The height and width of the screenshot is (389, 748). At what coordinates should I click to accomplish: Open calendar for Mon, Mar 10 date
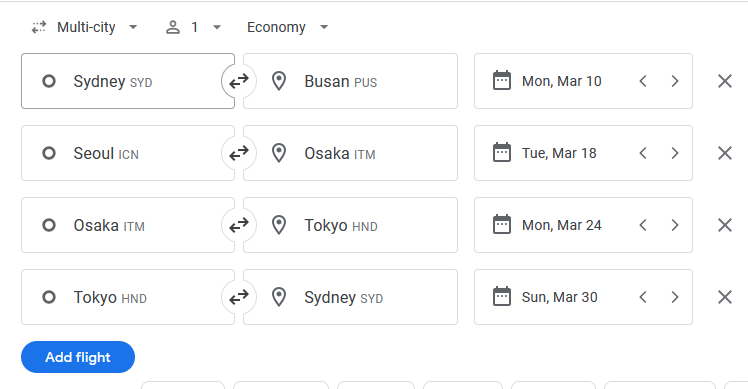(x=553, y=81)
